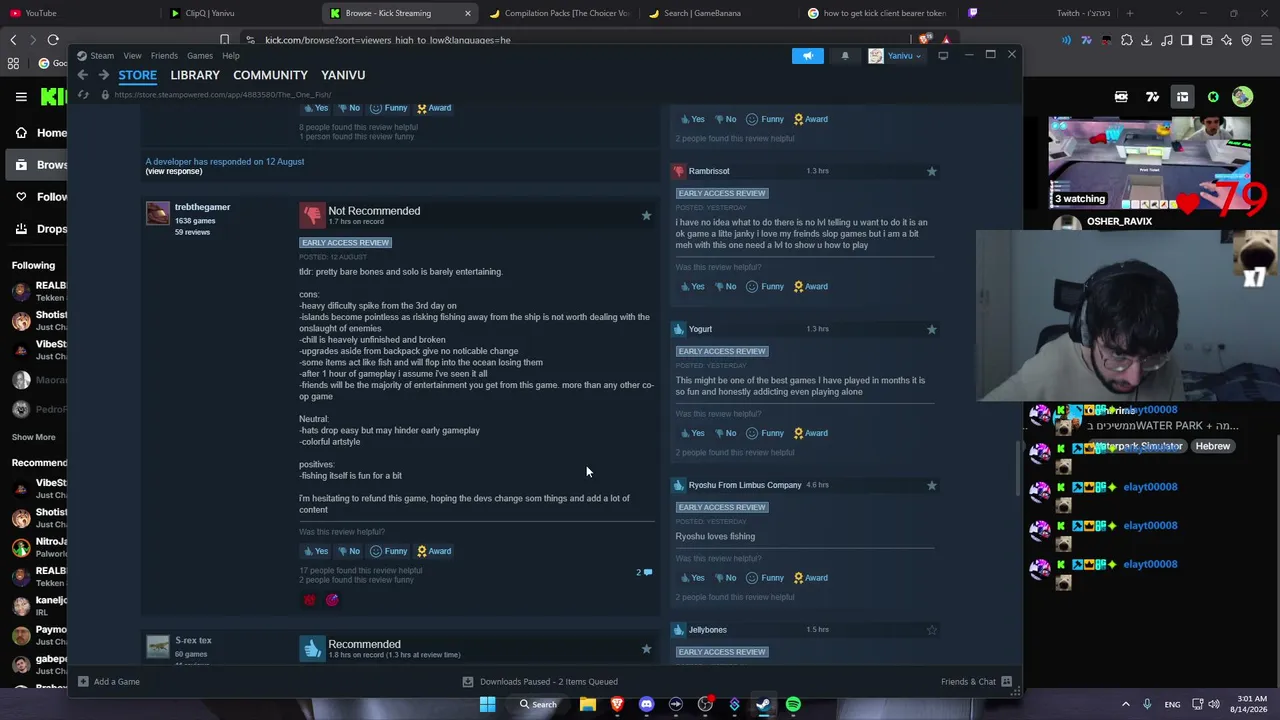Mark Ryoshu From Limbus Company's review as Funny

pyautogui.click(x=765, y=577)
